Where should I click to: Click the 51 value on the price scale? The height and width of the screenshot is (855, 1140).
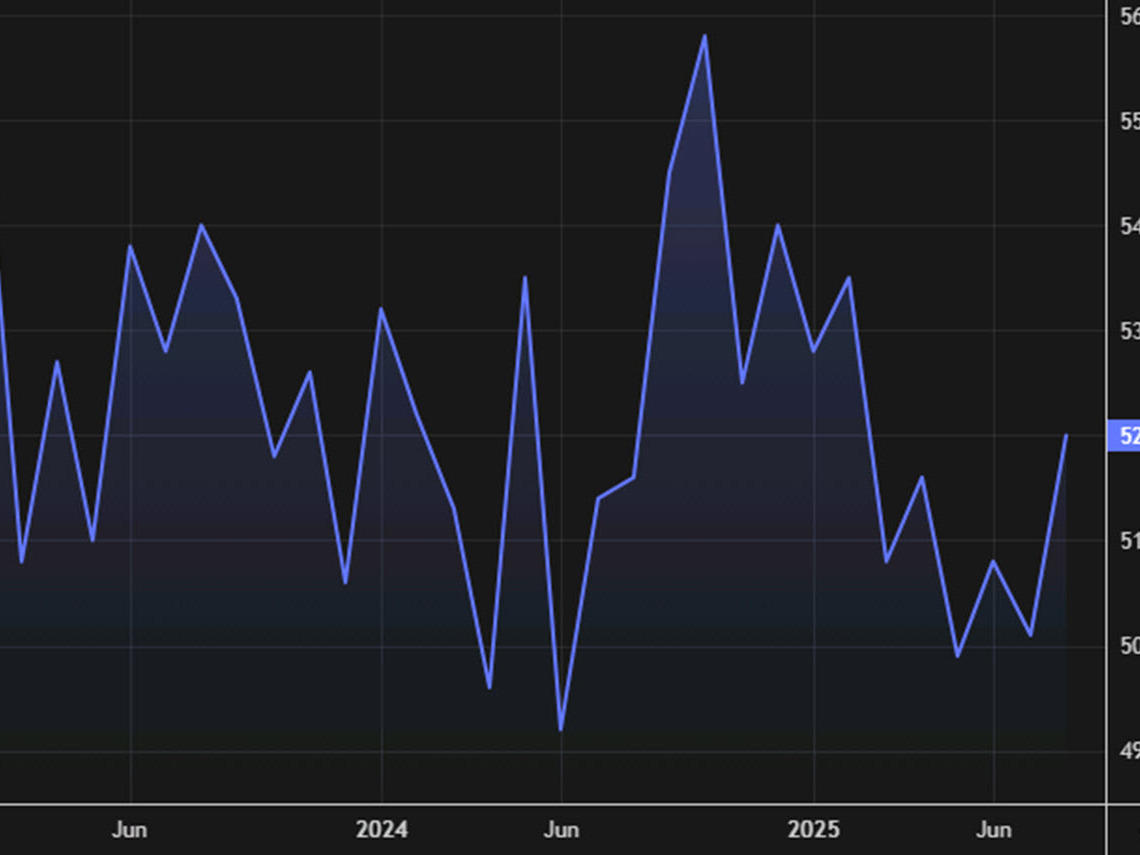tap(1131, 540)
